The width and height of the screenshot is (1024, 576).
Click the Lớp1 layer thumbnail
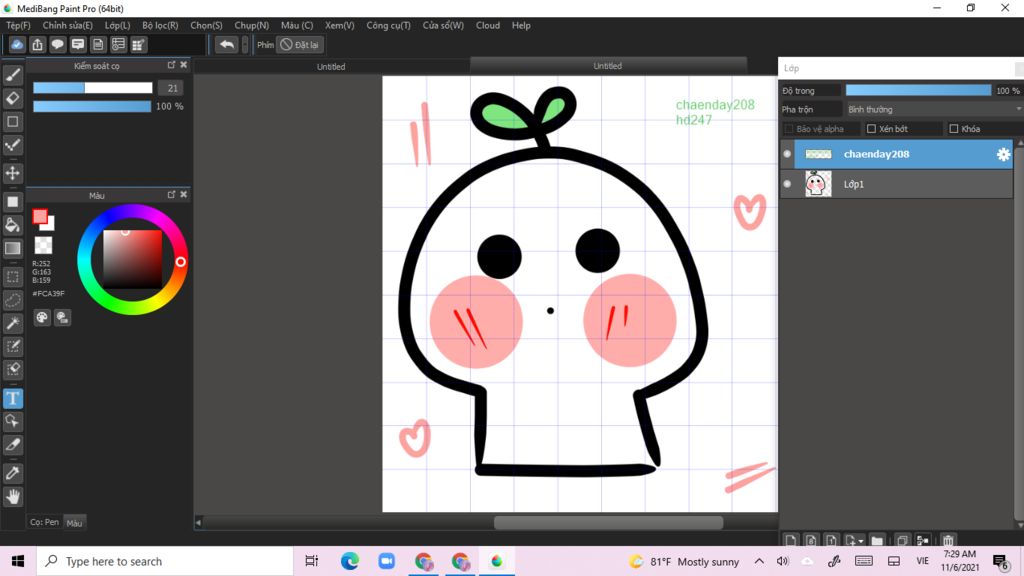(818, 184)
